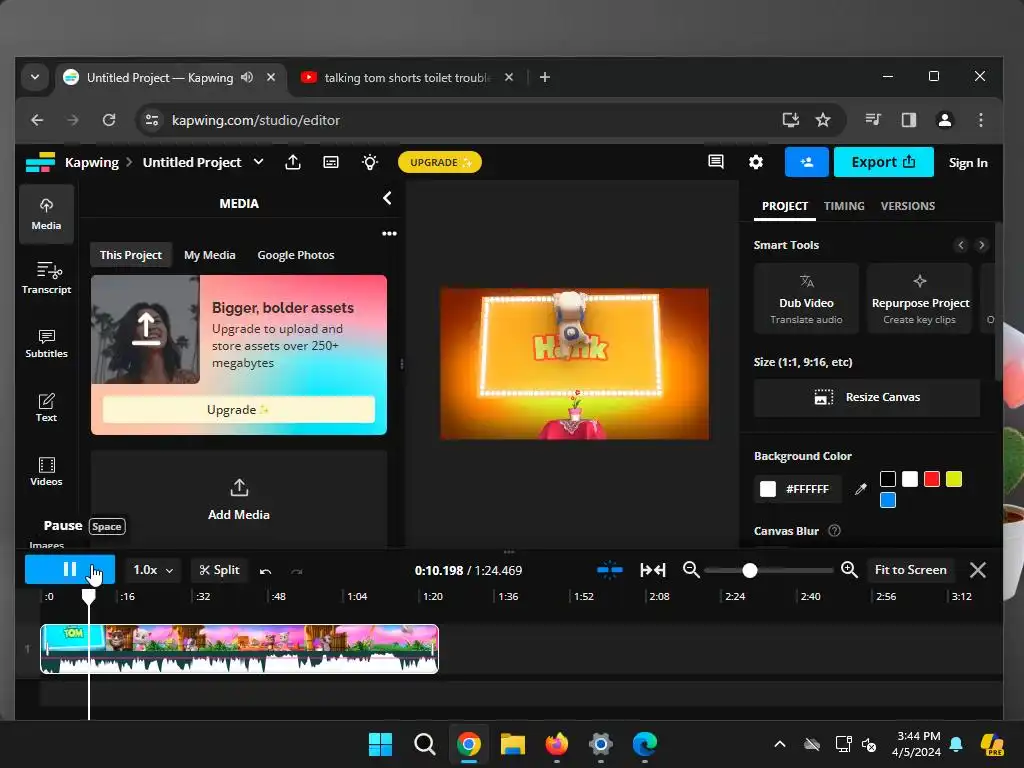The image size is (1024, 768).
Task: Open Chrome tab search dropdown
Action: coord(35,78)
